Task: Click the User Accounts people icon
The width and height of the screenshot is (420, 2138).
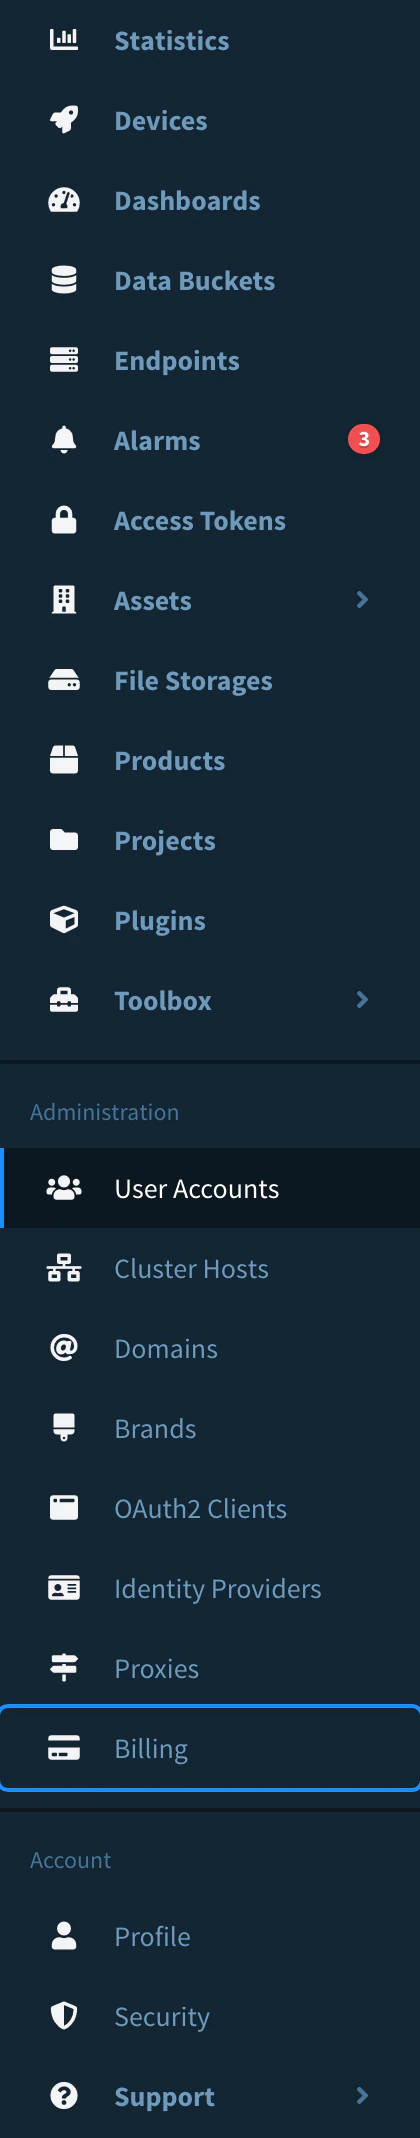Action: 64,1188
